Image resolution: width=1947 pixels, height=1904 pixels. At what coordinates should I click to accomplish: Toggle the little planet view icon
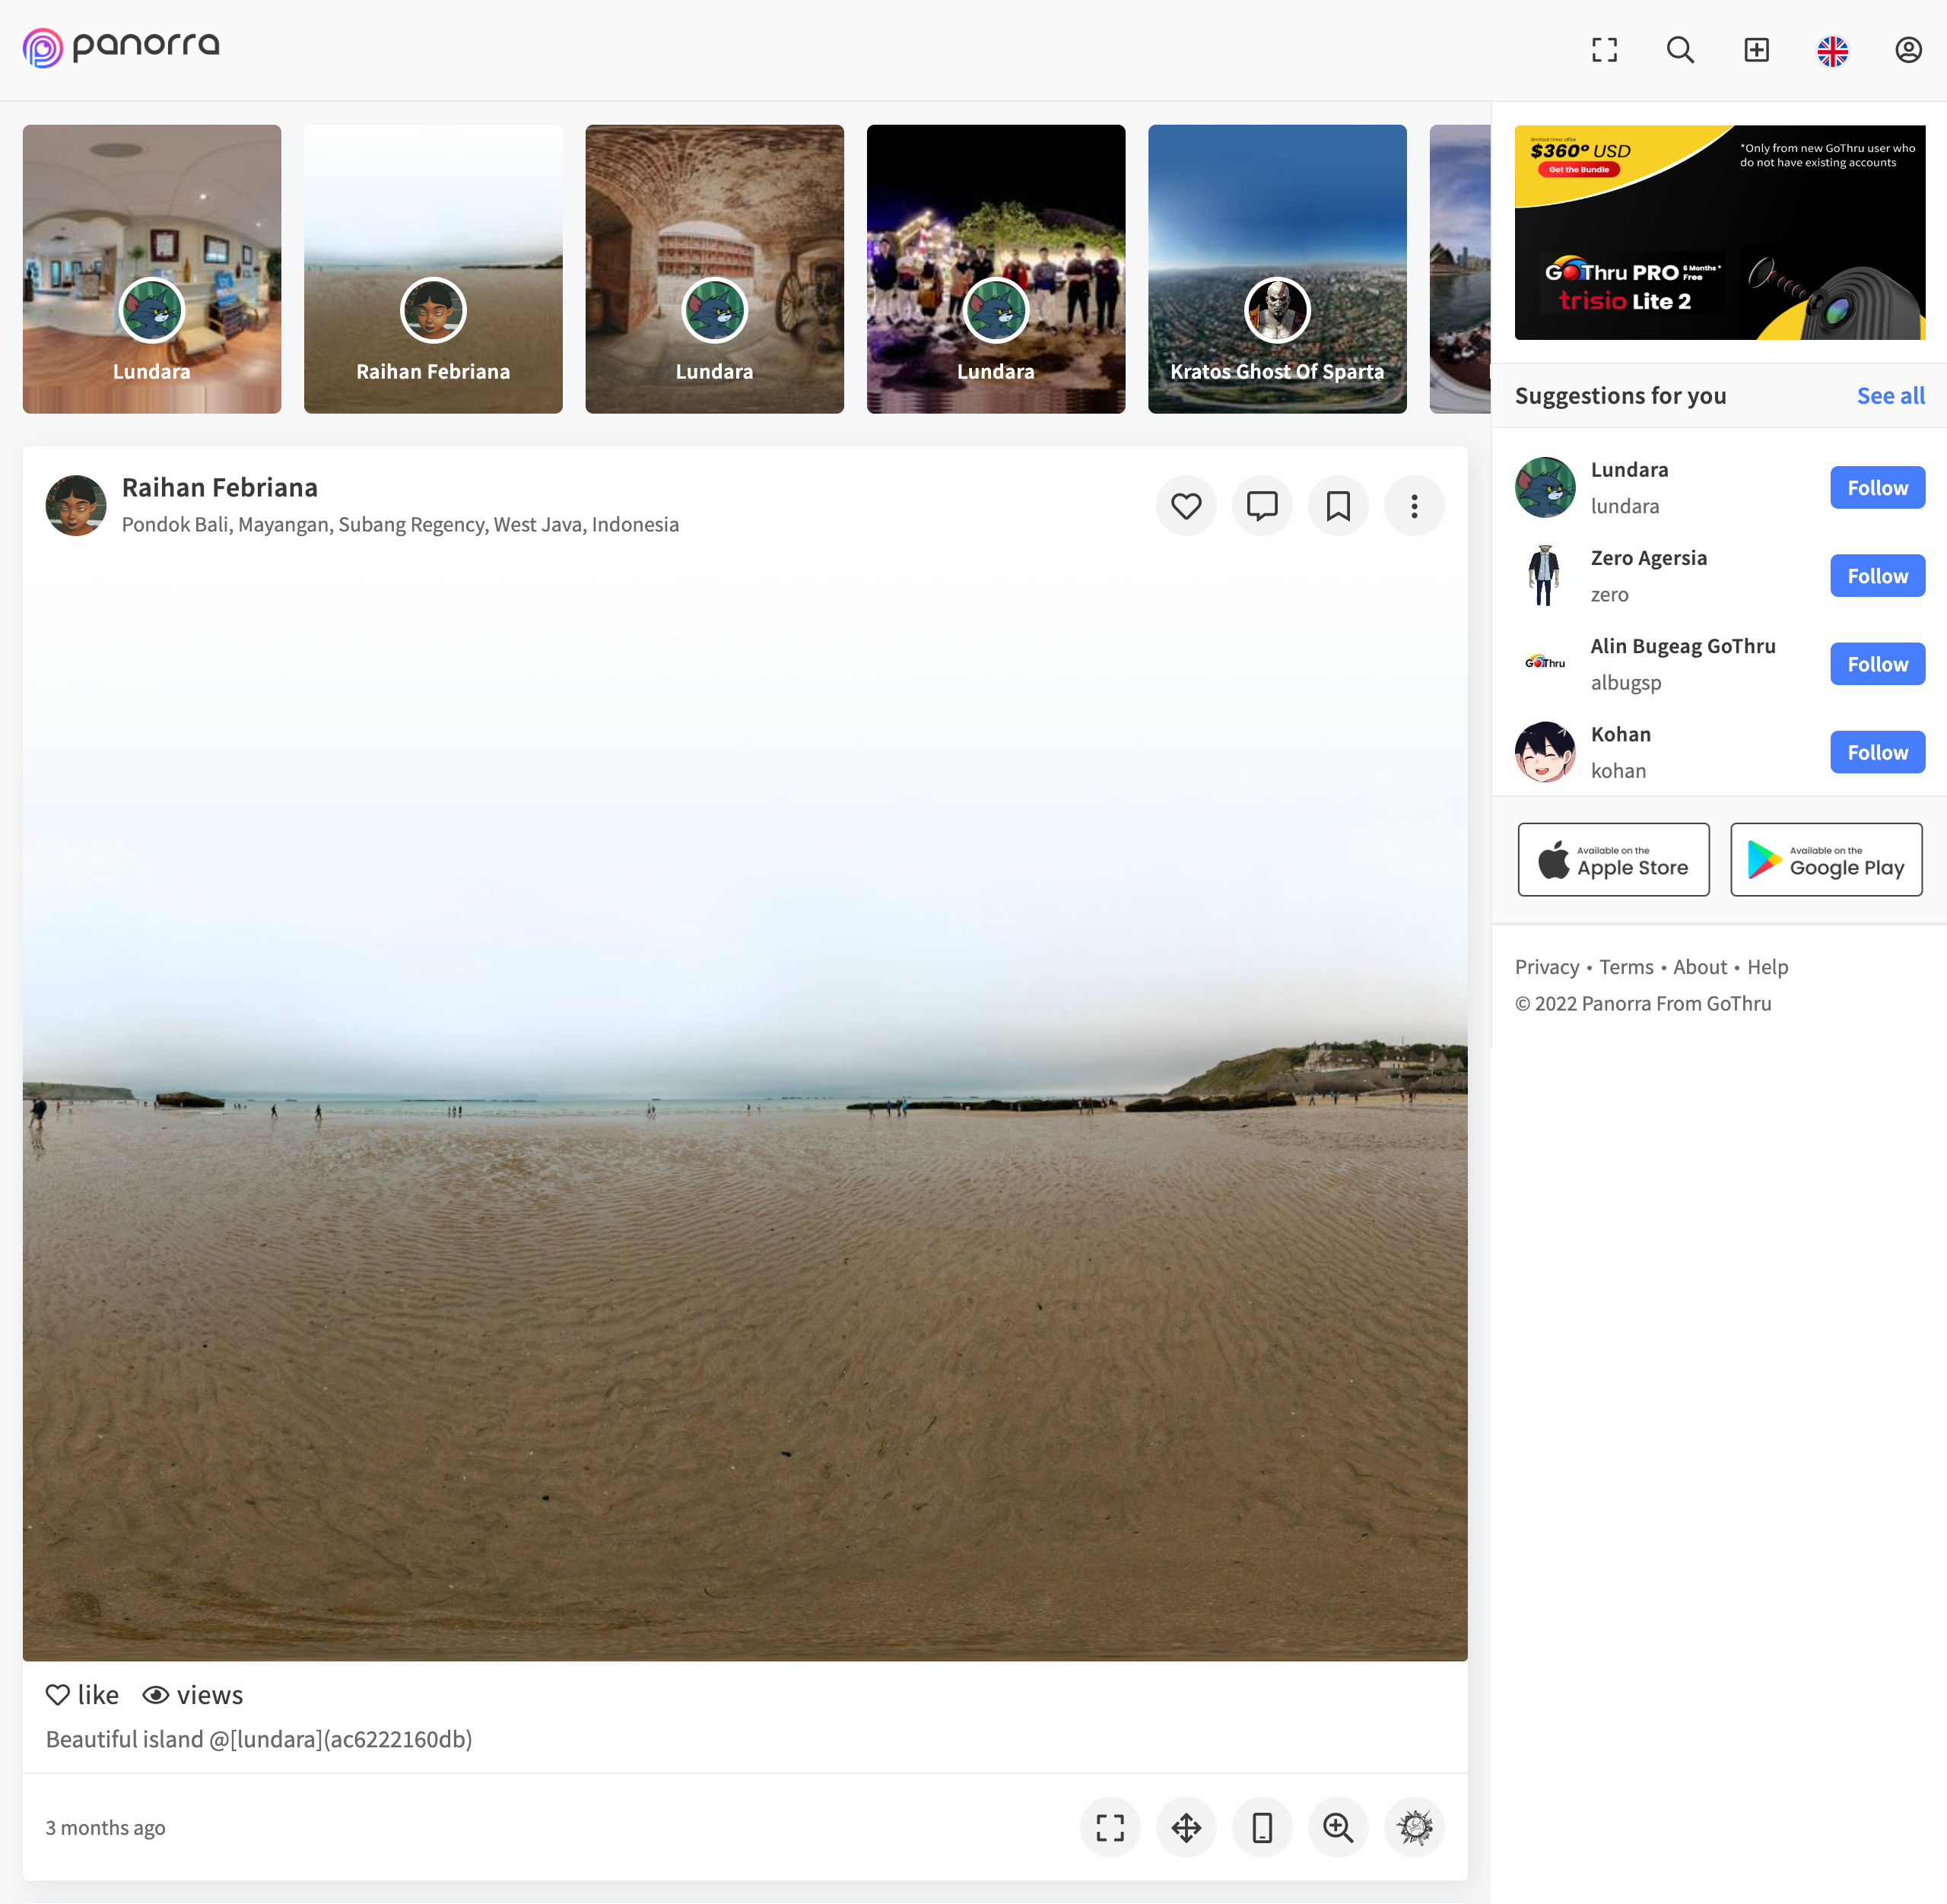click(x=1414, y=1828)
